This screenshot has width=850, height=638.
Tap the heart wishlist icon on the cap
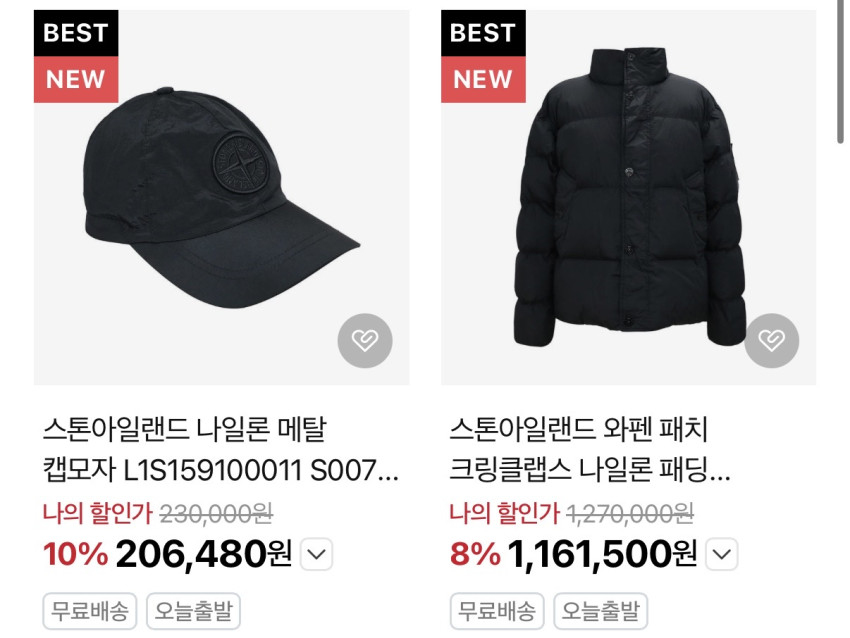(365, 340)
